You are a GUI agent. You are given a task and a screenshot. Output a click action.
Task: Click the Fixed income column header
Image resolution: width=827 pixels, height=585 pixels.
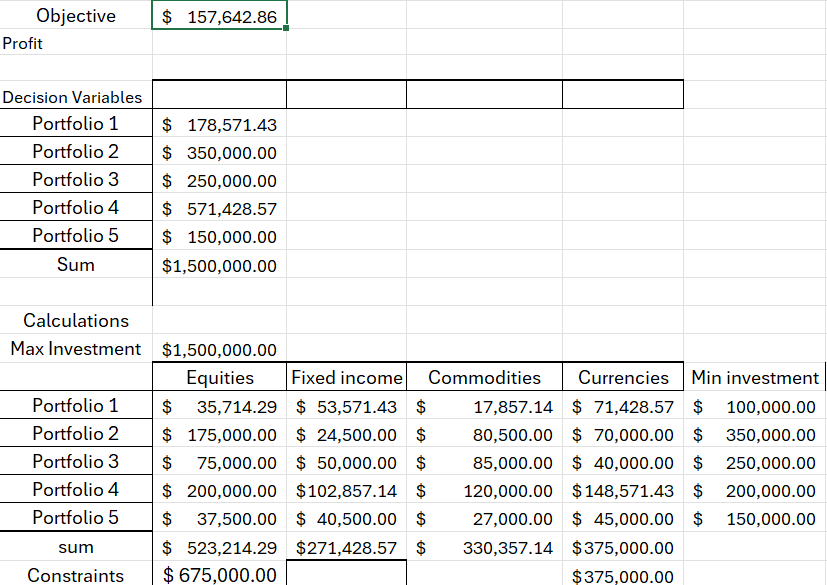[347, 377]
